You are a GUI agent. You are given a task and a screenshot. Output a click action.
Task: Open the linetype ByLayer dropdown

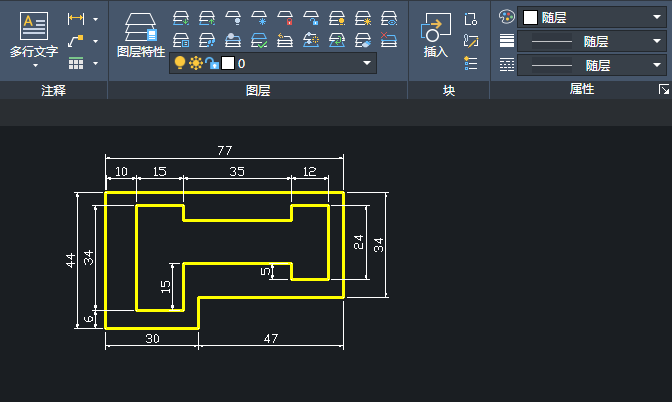pyautogui.click(x=657, y=65)
